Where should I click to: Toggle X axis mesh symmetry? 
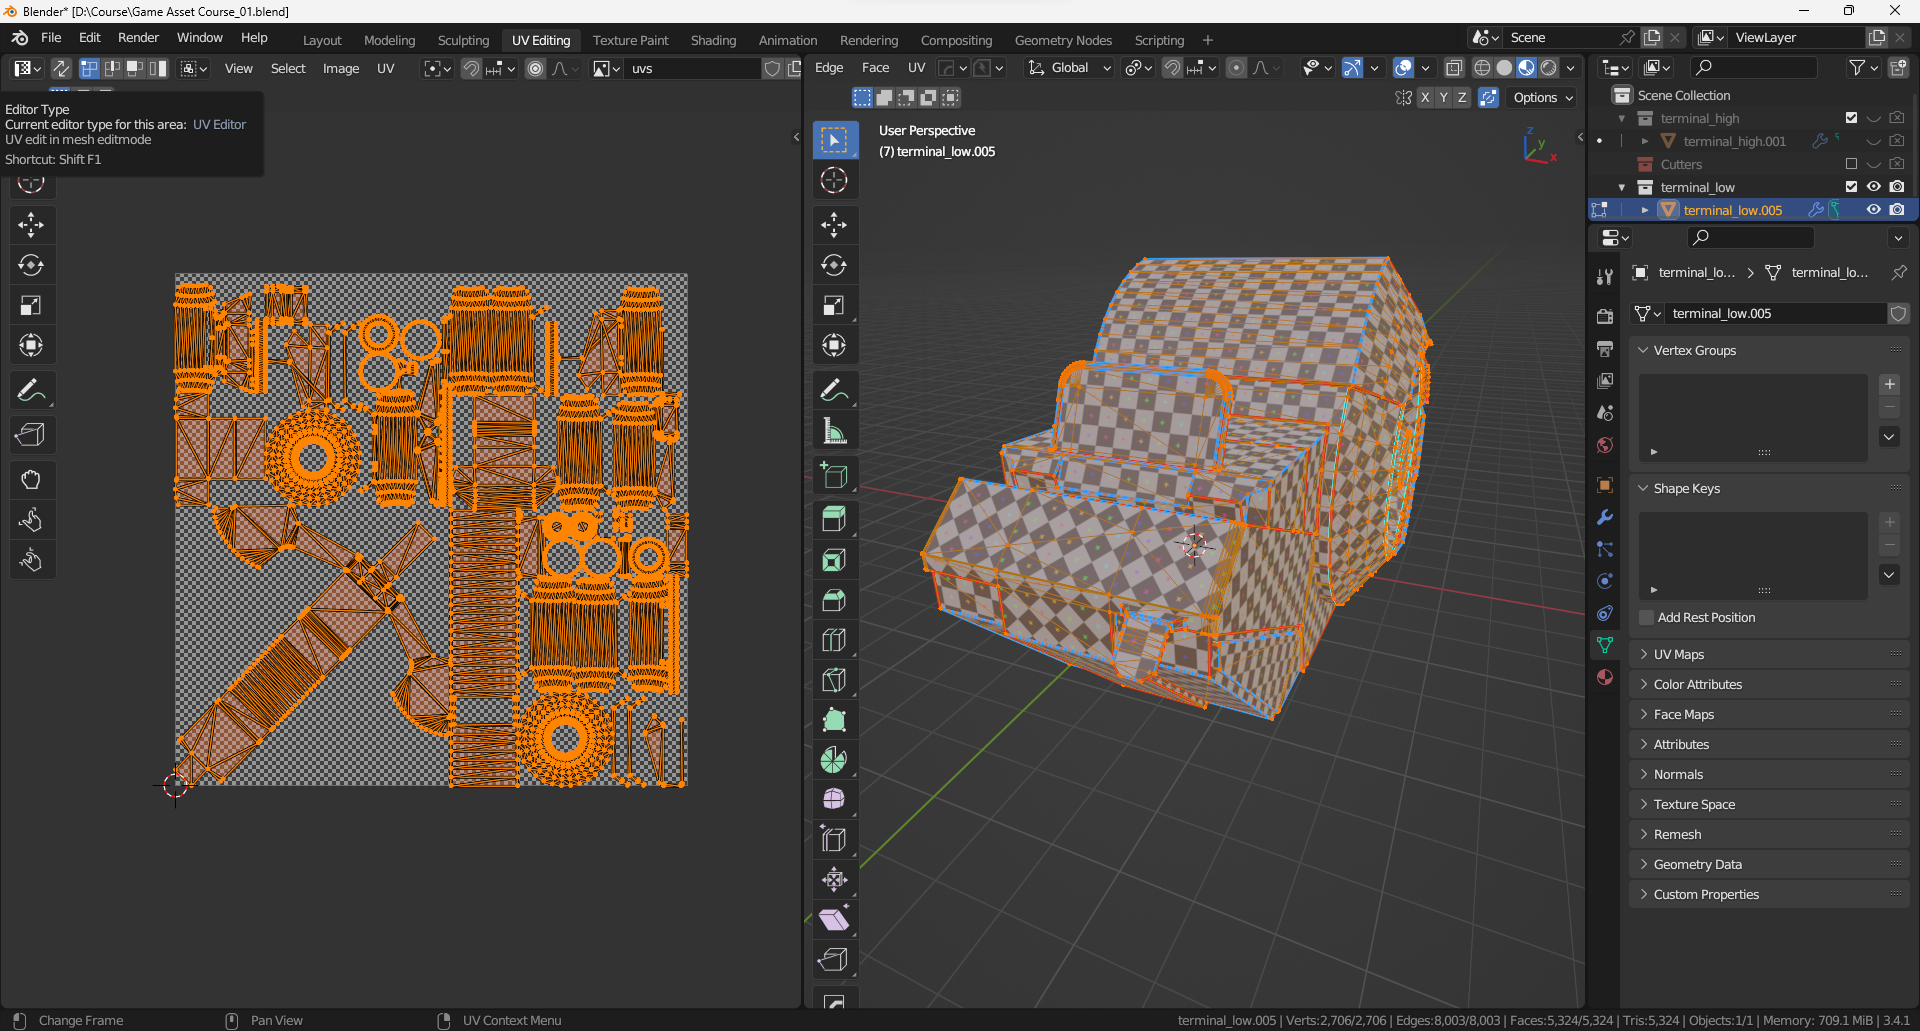[x=1425, y=97]
